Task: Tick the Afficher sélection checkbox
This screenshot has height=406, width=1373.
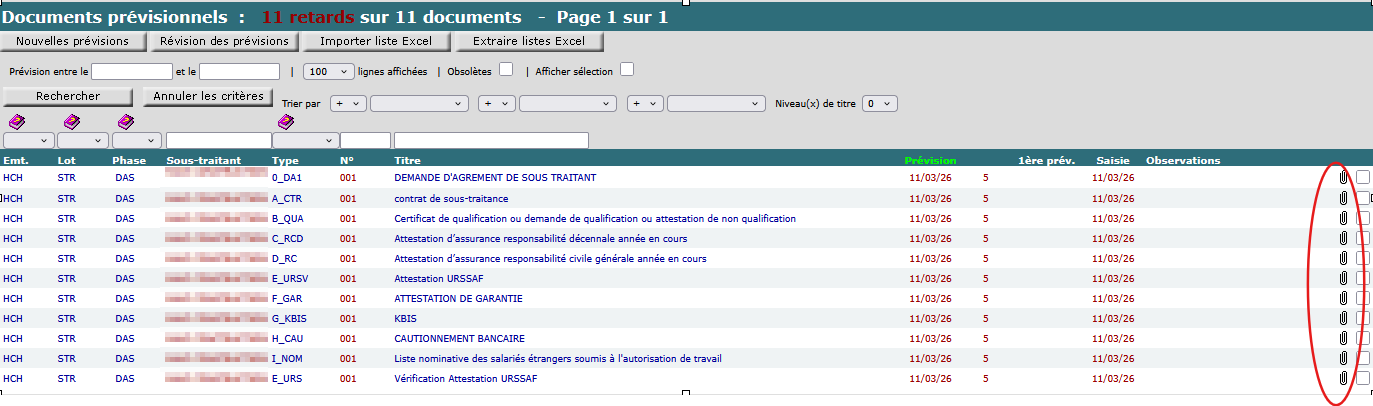Action: [627, 70]
